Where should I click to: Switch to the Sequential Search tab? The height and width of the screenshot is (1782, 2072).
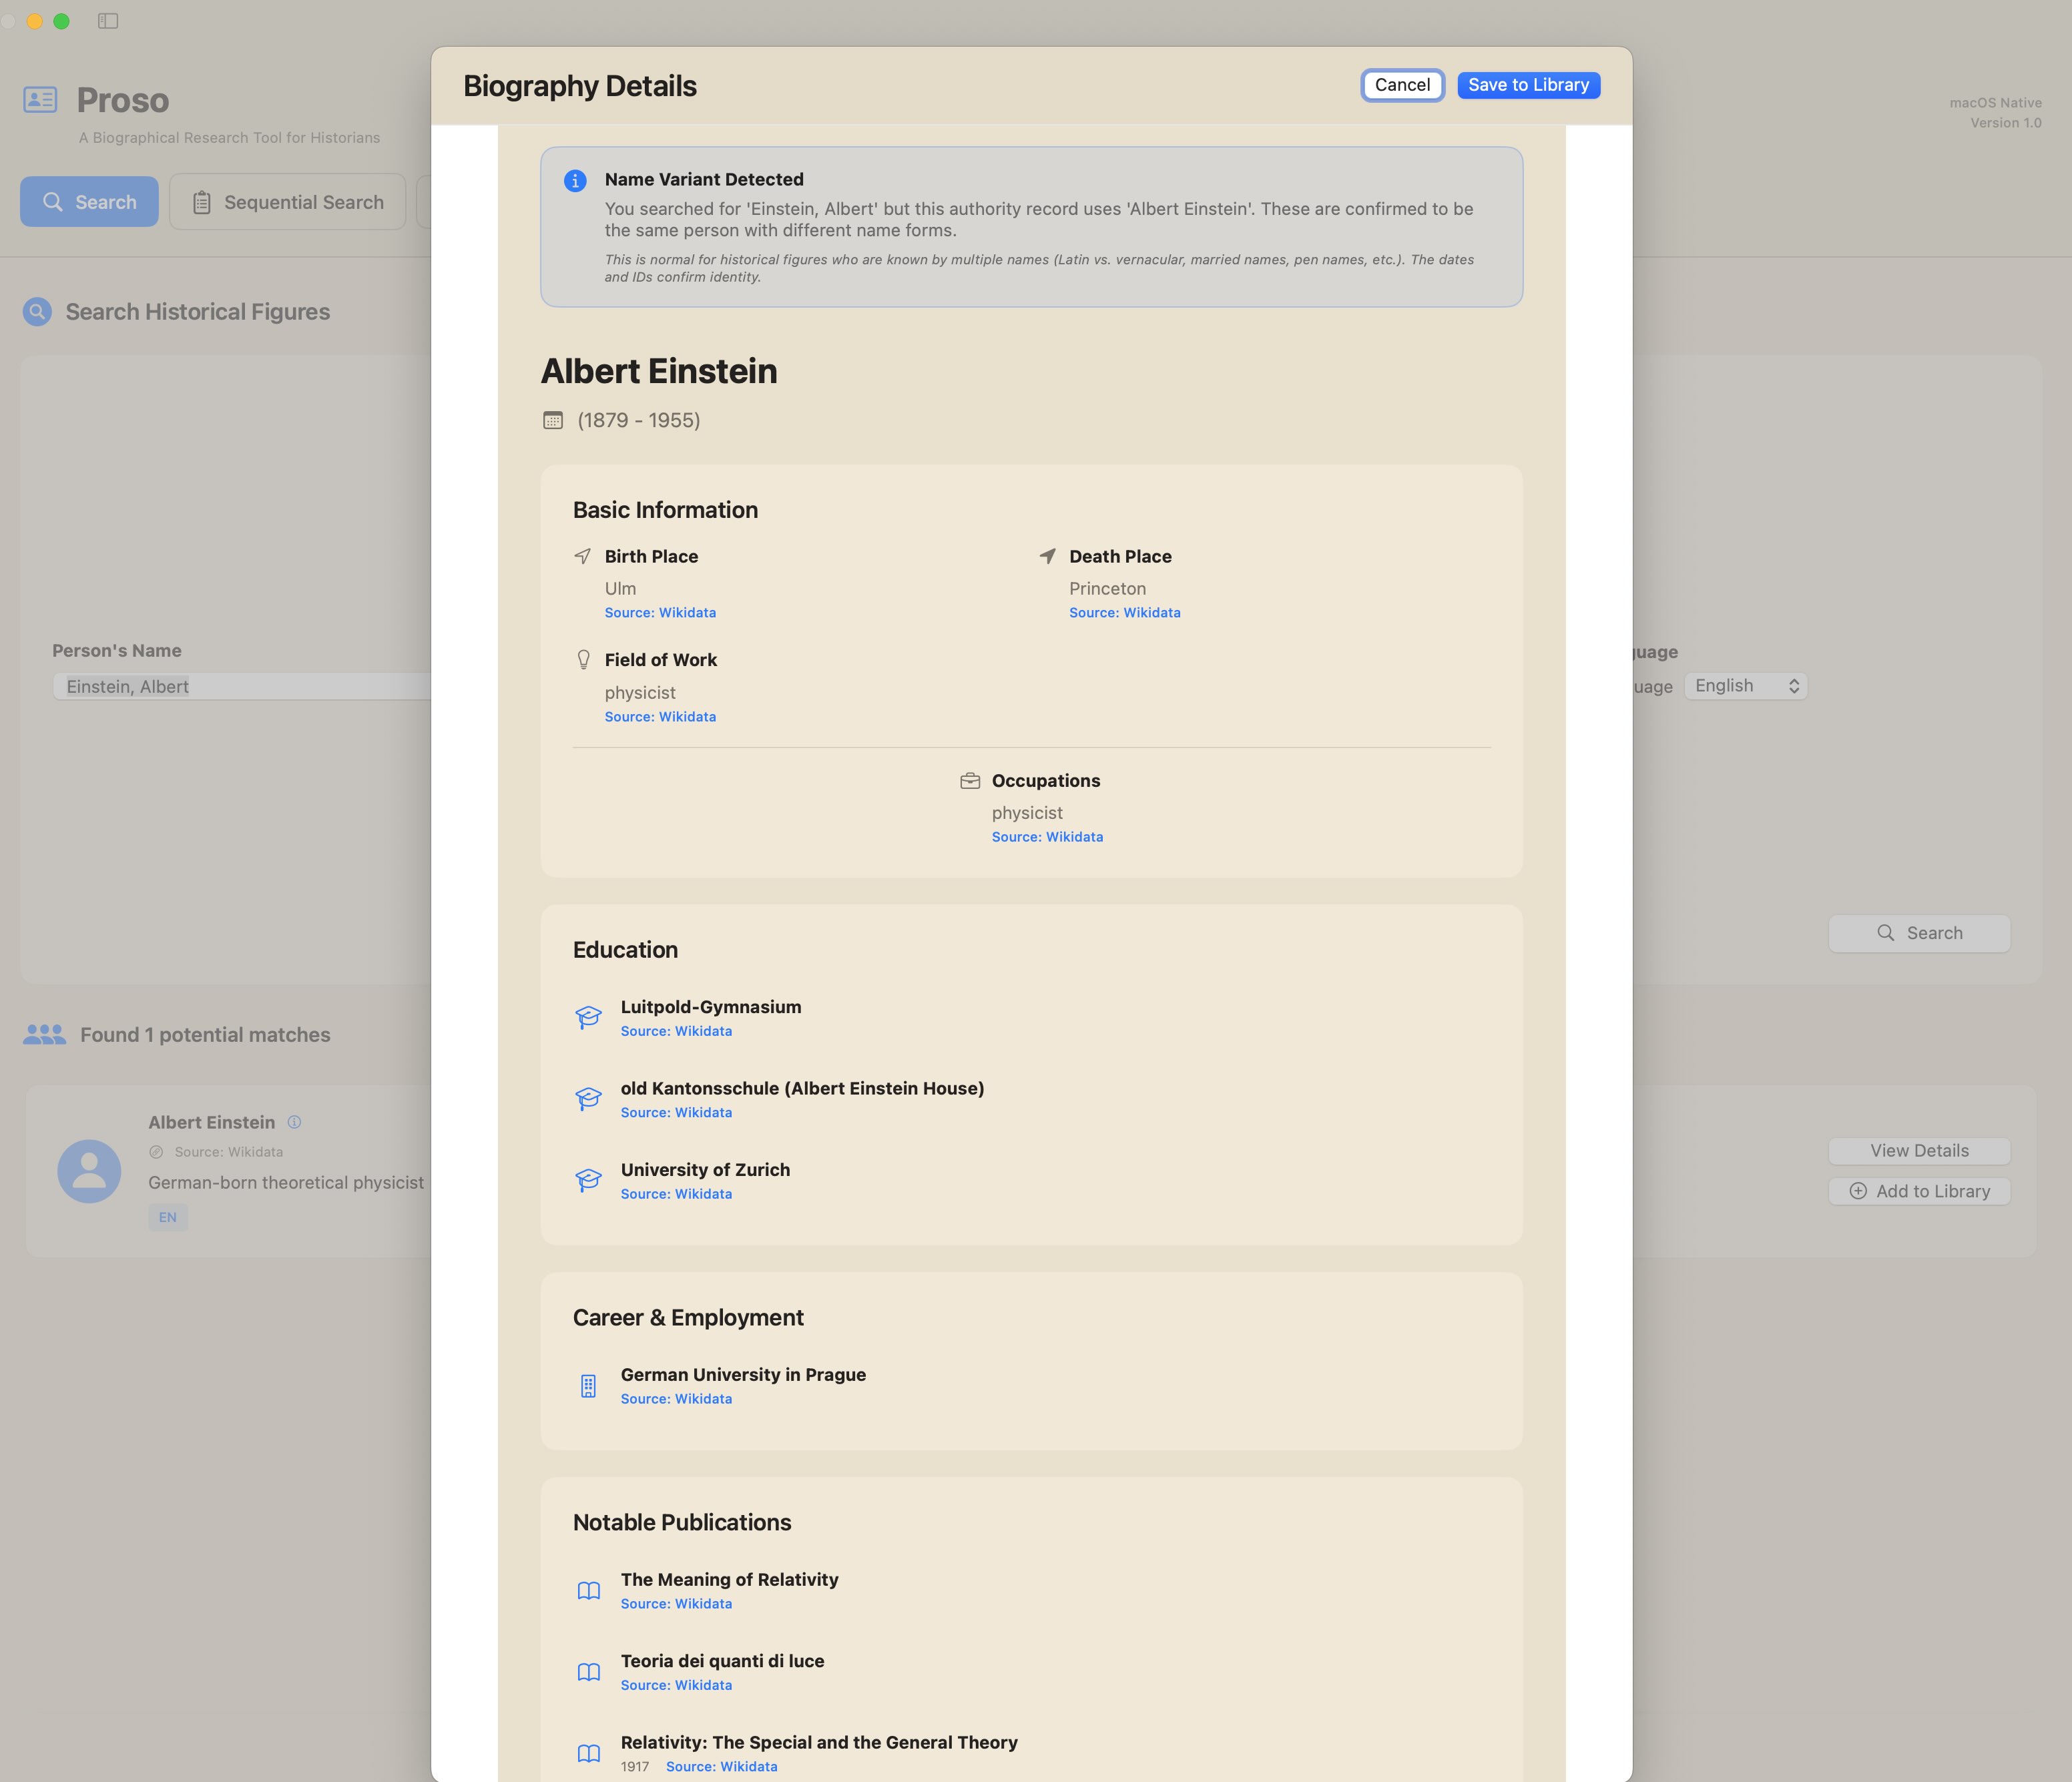[x=288, y=201]
